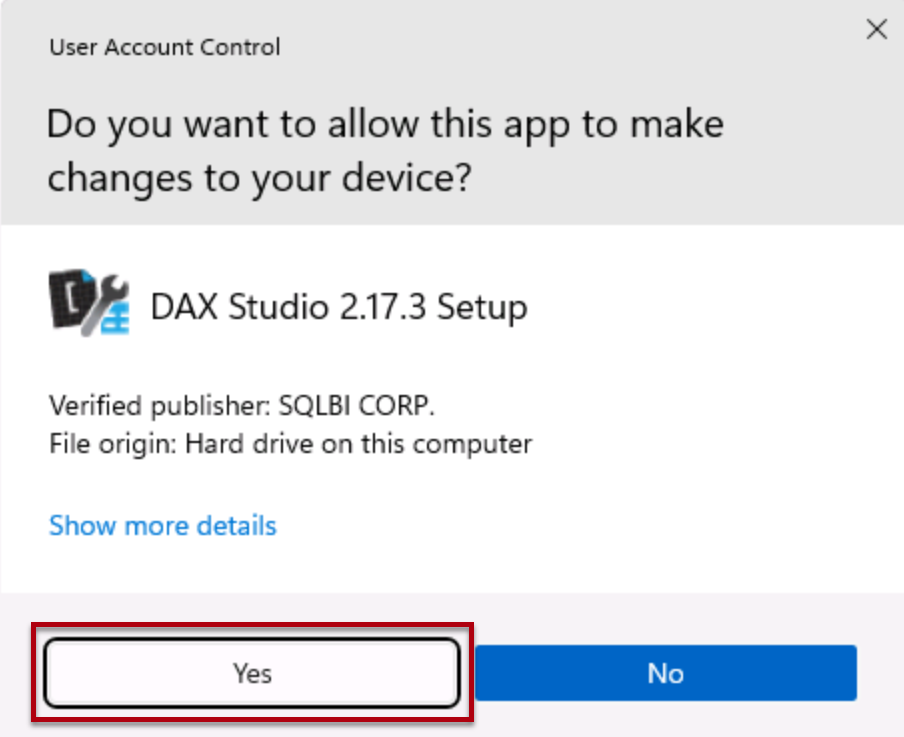Image resolution: width=904 pixels, height=737 pixels.
Task: Click the 'File origin:' label
Action: pos(113,444)
